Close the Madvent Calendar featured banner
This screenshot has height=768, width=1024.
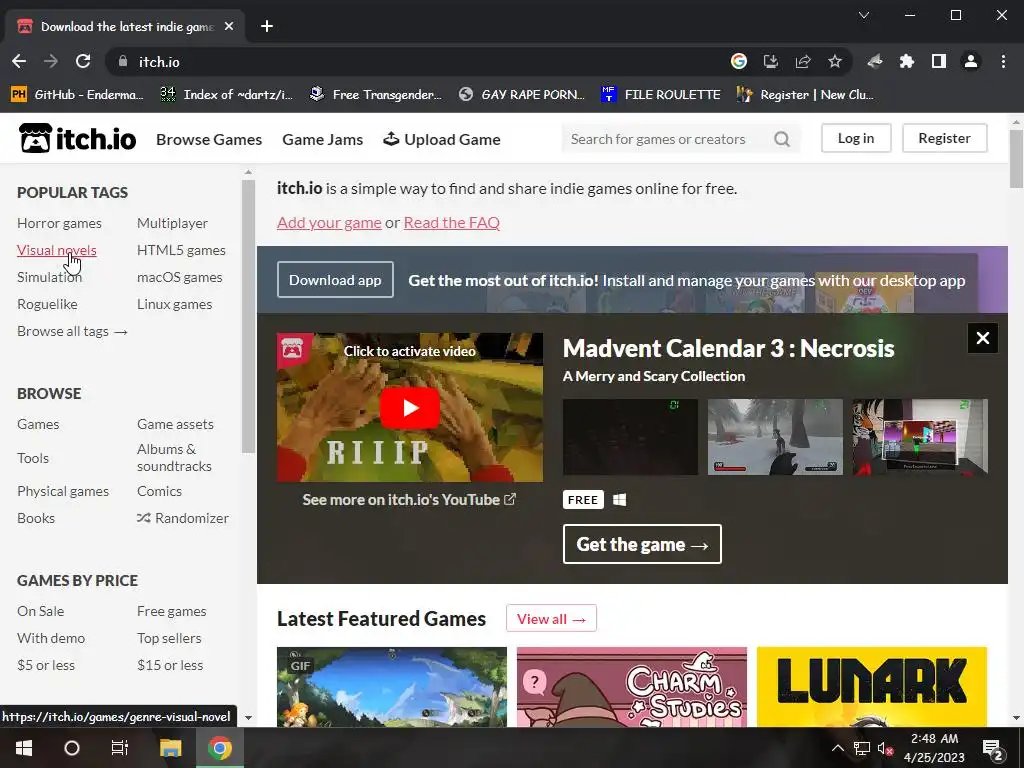(x=982, y=338)
